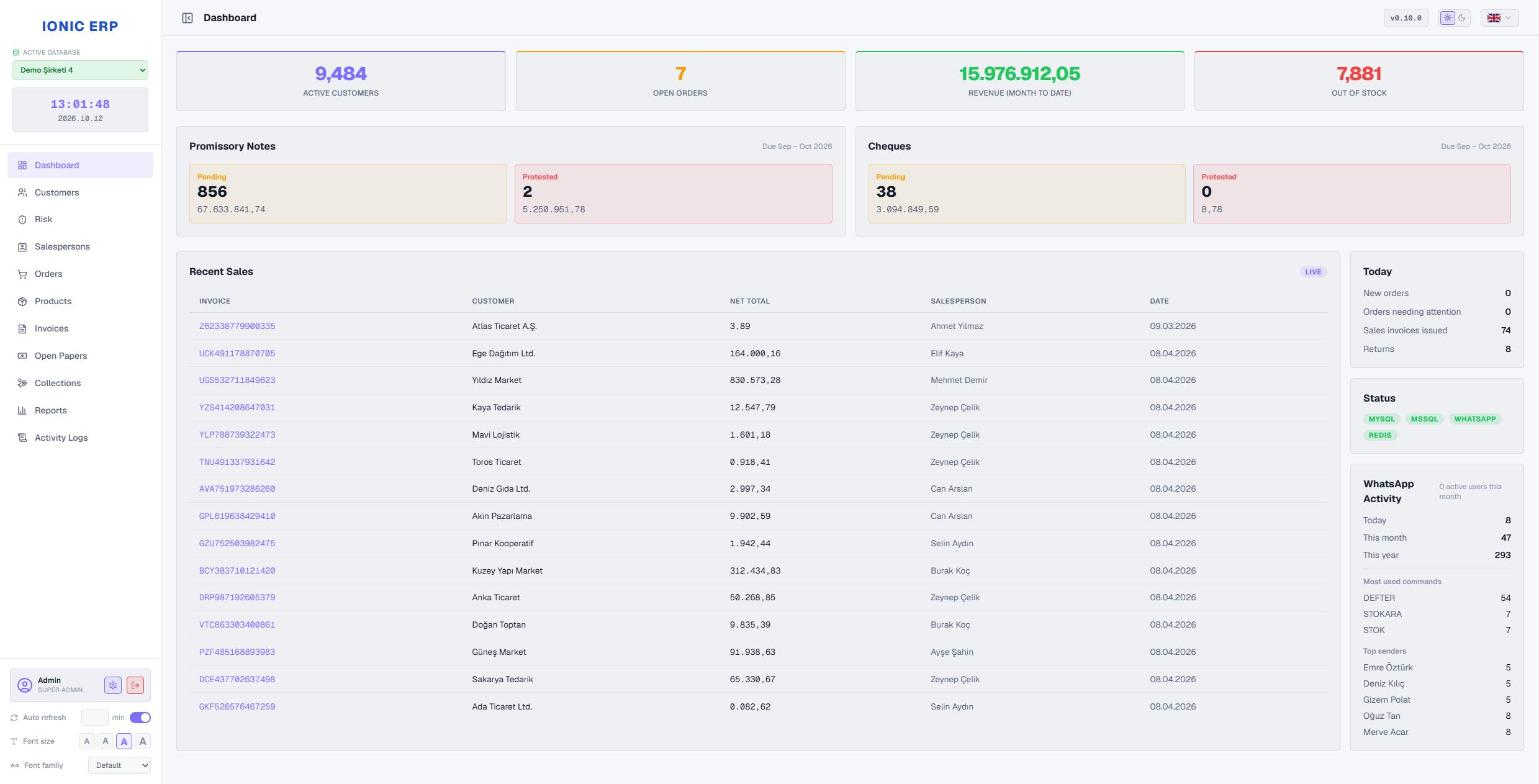Image resolution: width=1539 pixels, height=784 pixels.
Task: Open Products via its box icon
Action: click(x=22, y=301)
